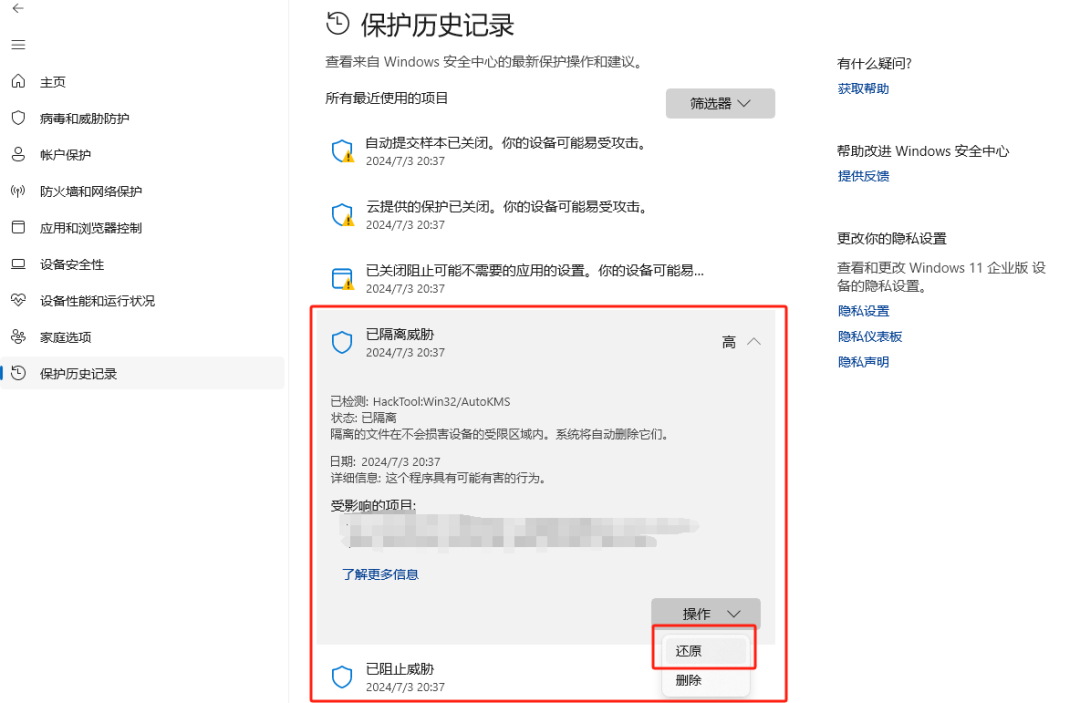Open 设备性能和运行状况 heart icon
The height and width of the screenshot is (703, 1080).
(19, 300)
